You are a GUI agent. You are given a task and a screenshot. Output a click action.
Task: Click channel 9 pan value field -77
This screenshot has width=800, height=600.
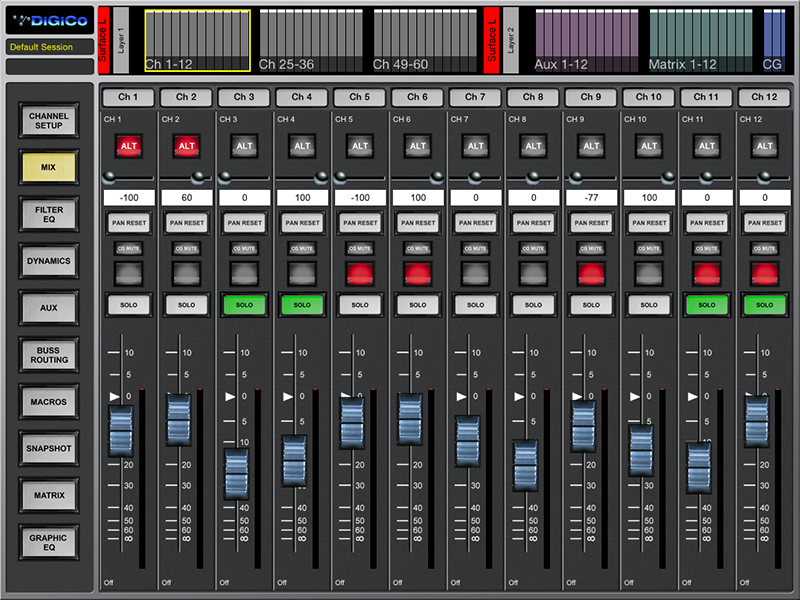[x=591, y=197]
